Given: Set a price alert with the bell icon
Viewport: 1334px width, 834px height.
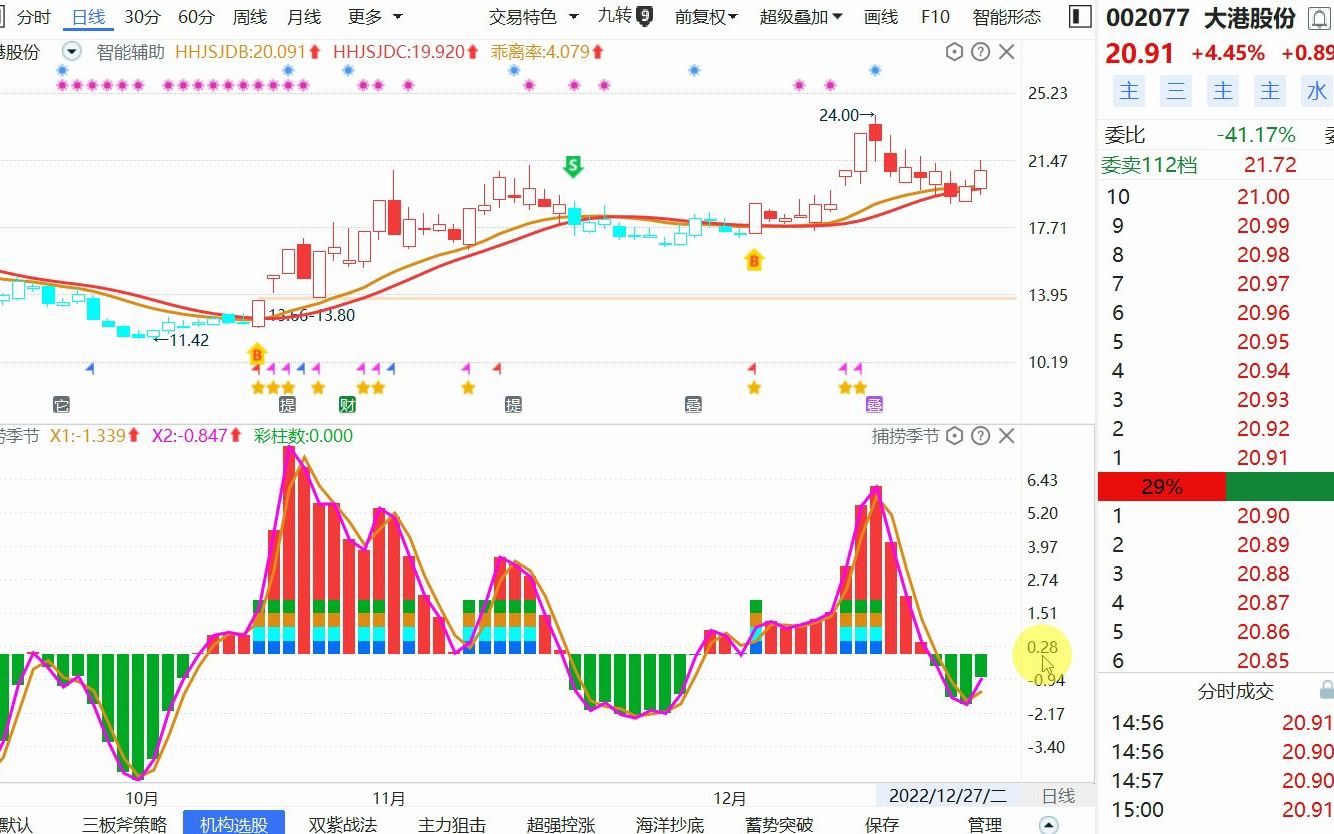Looking at the screenshot, I should click(x=1318, y=18).
